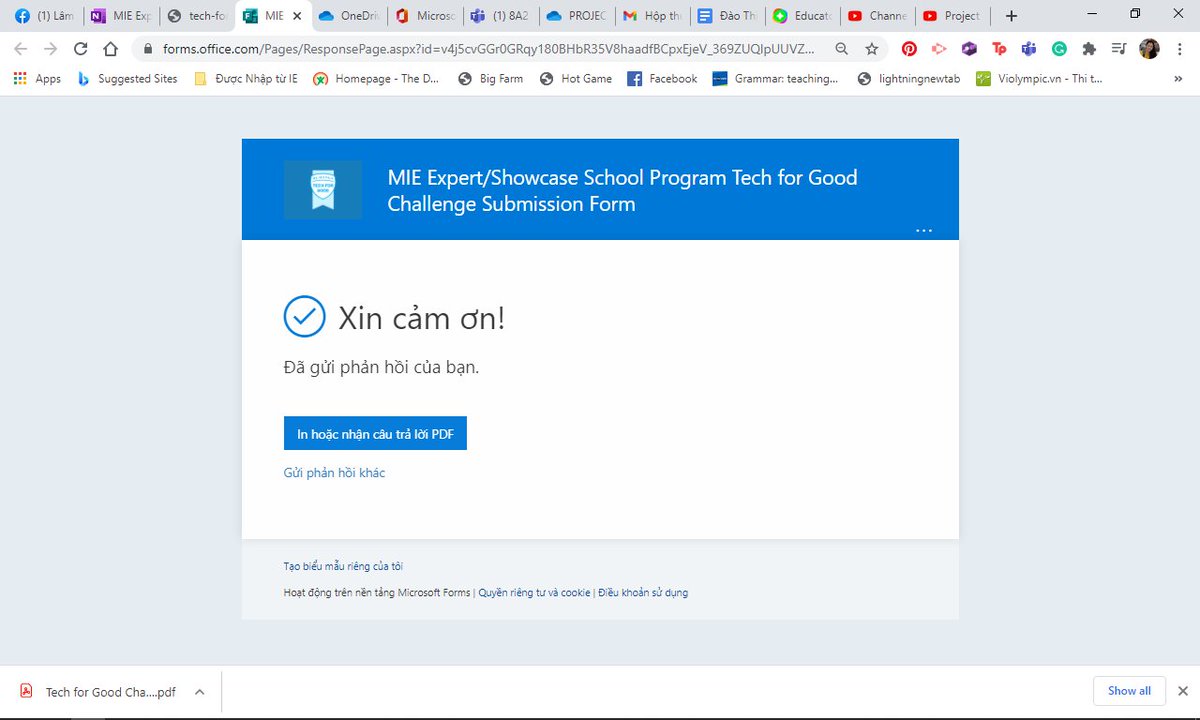Click the Tech for Good form badge image

323,190
